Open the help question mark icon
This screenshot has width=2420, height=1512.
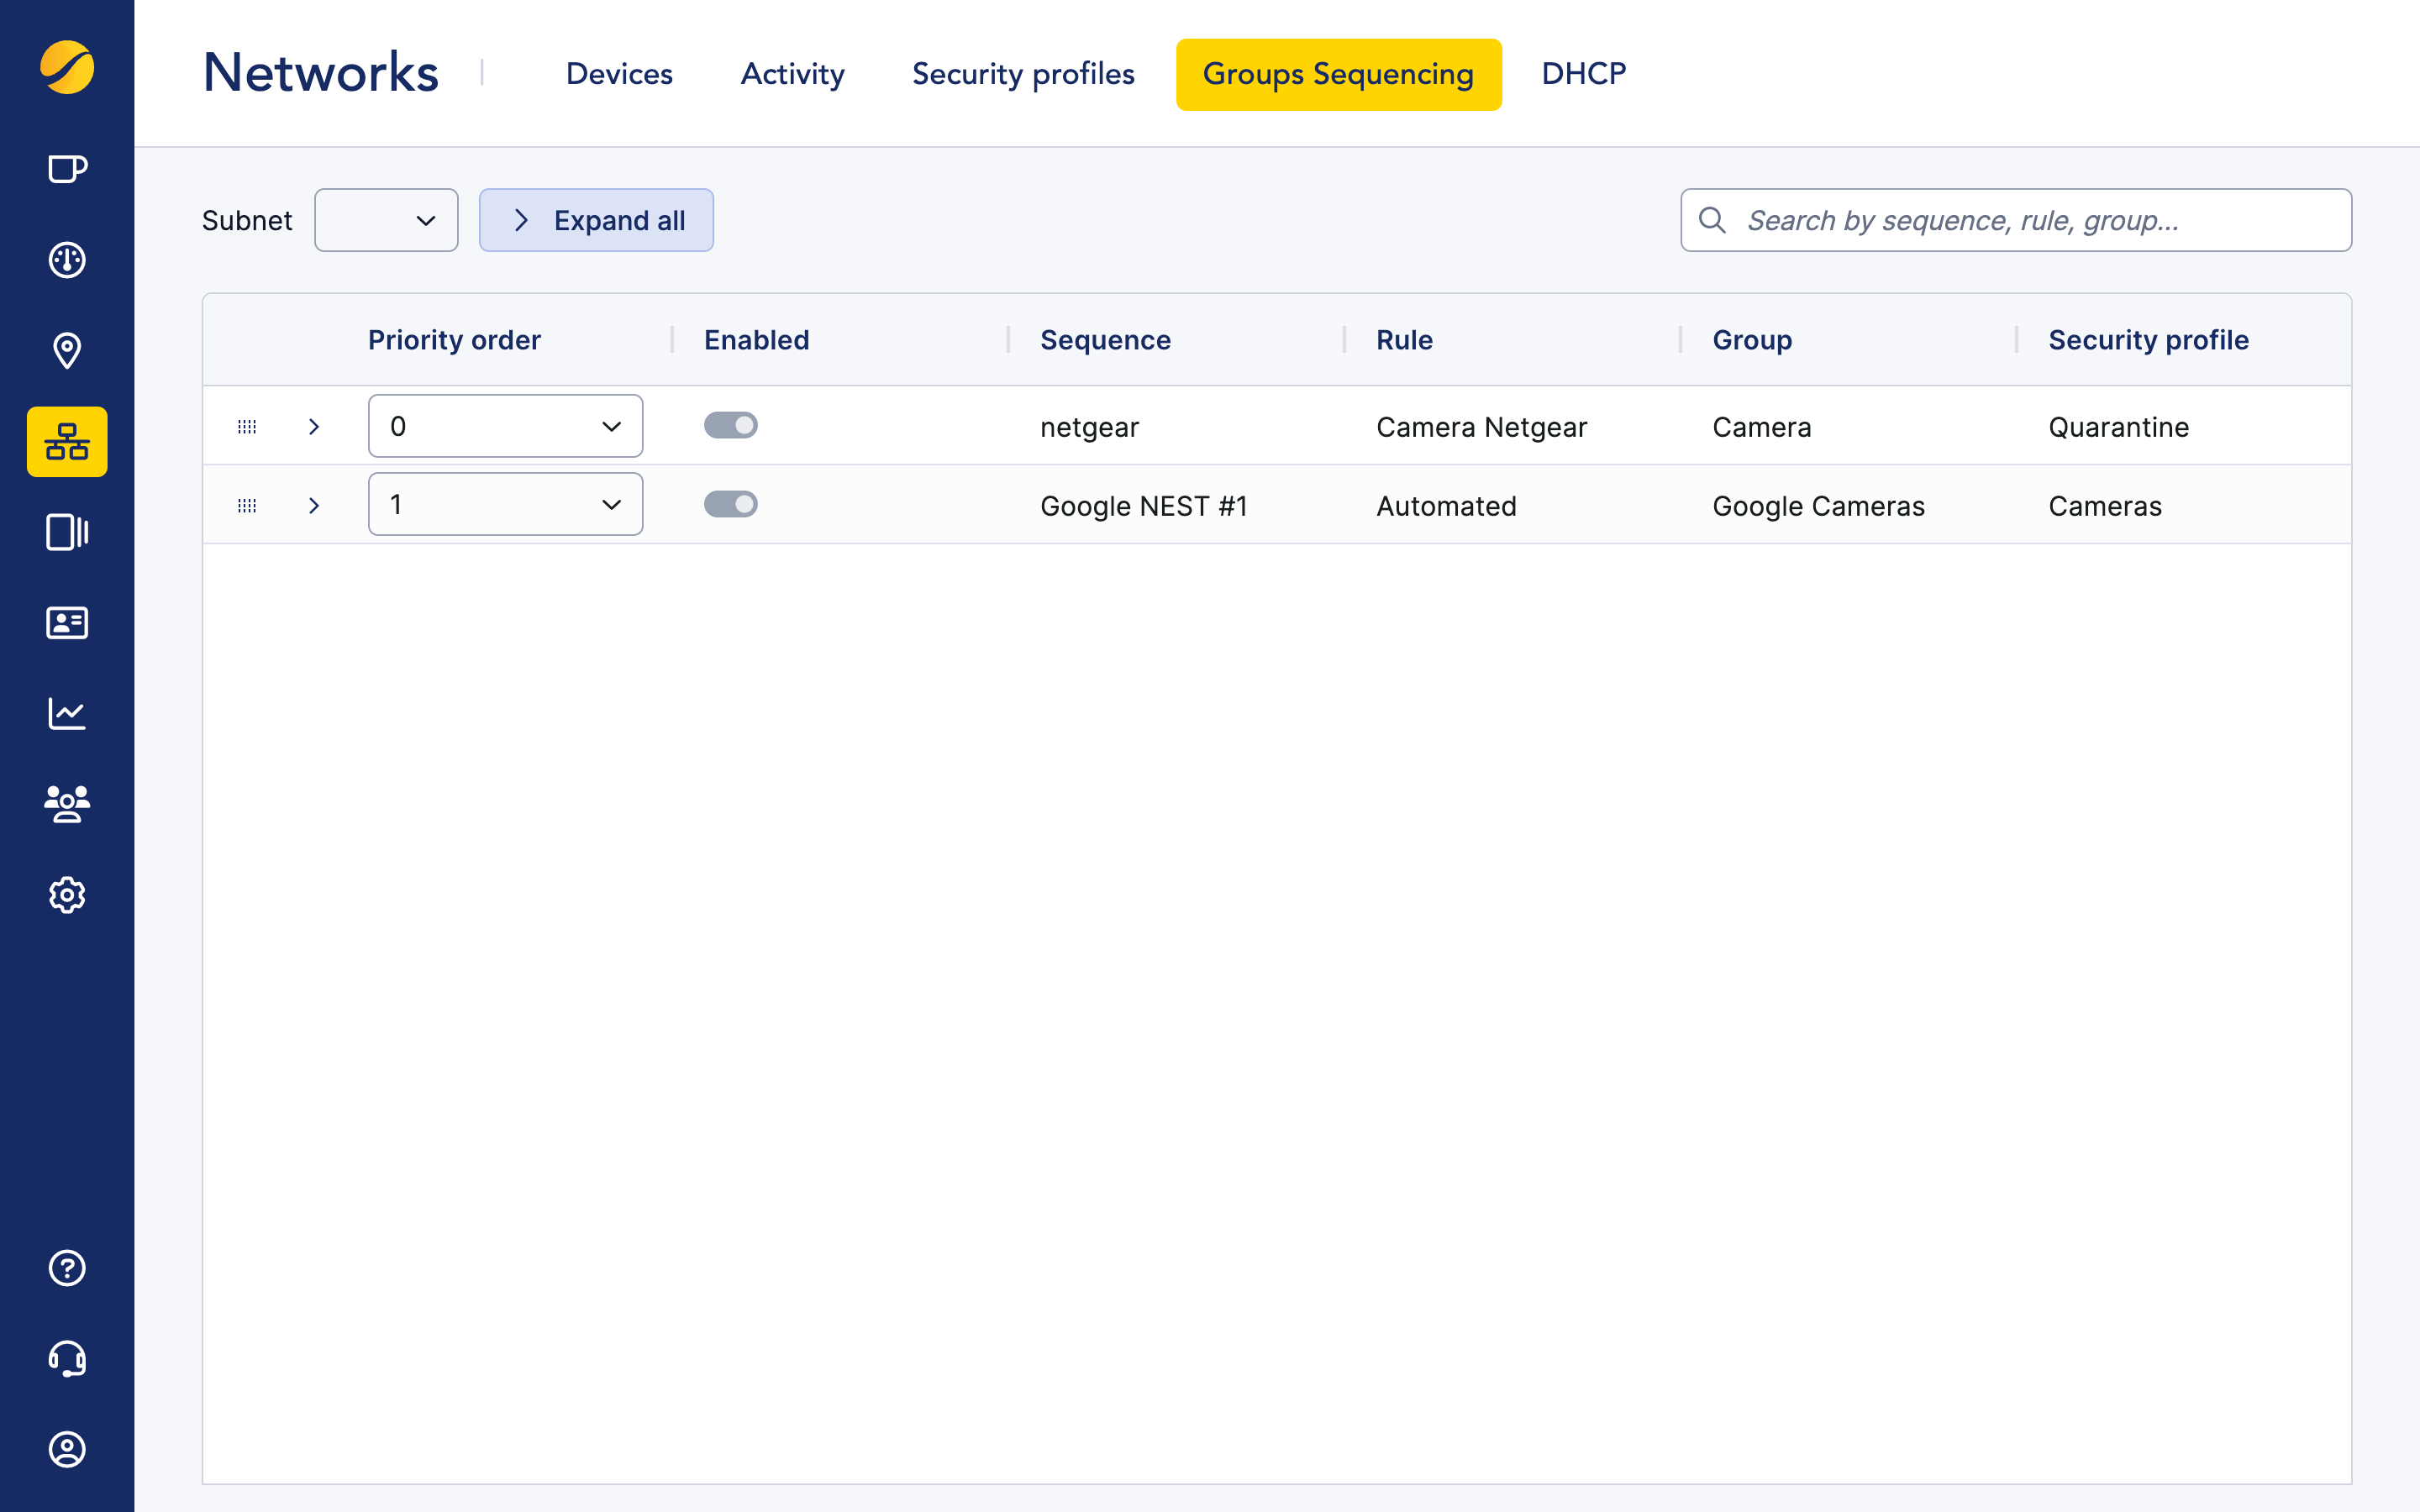tap(67, 1268)
